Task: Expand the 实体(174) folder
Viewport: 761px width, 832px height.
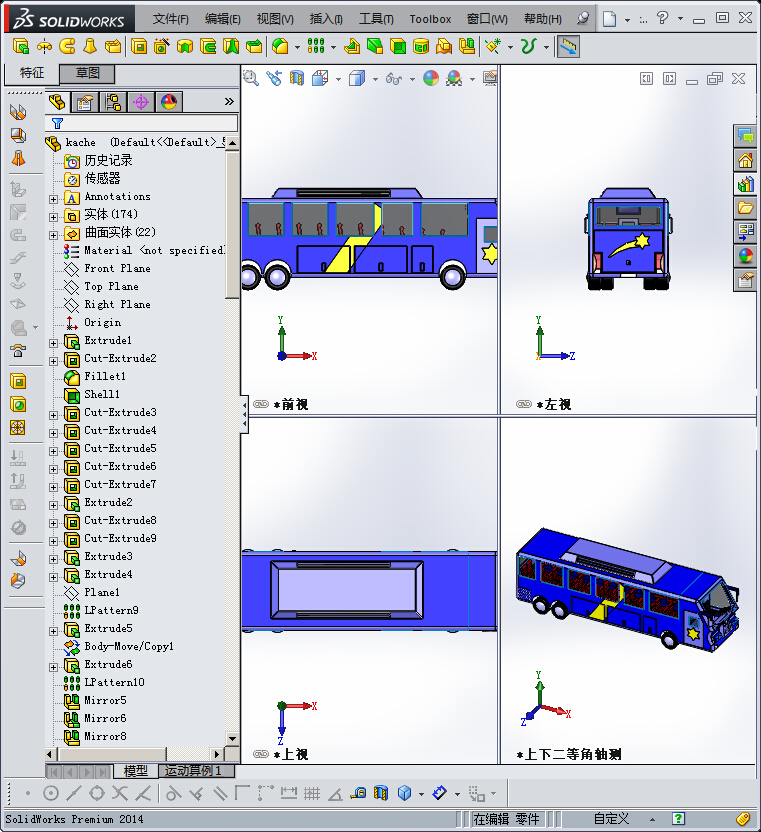Action: coord(53,218)
